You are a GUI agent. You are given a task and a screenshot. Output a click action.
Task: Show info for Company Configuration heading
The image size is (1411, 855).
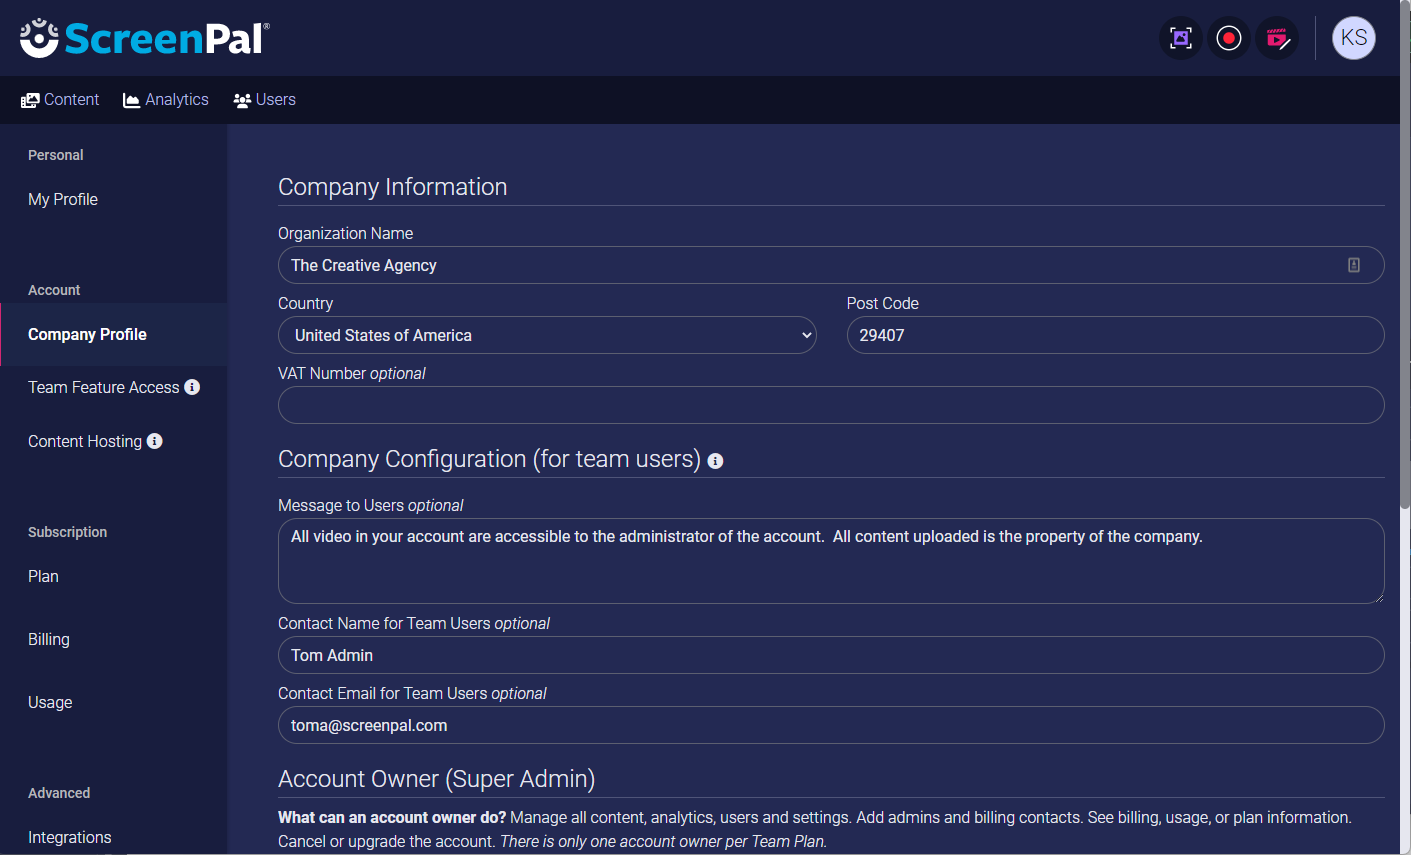click(715, 461)
